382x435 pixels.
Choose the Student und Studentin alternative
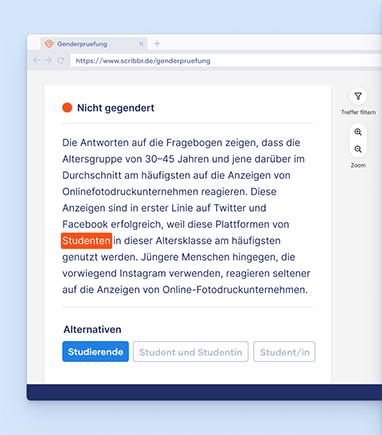click(191, 352)
